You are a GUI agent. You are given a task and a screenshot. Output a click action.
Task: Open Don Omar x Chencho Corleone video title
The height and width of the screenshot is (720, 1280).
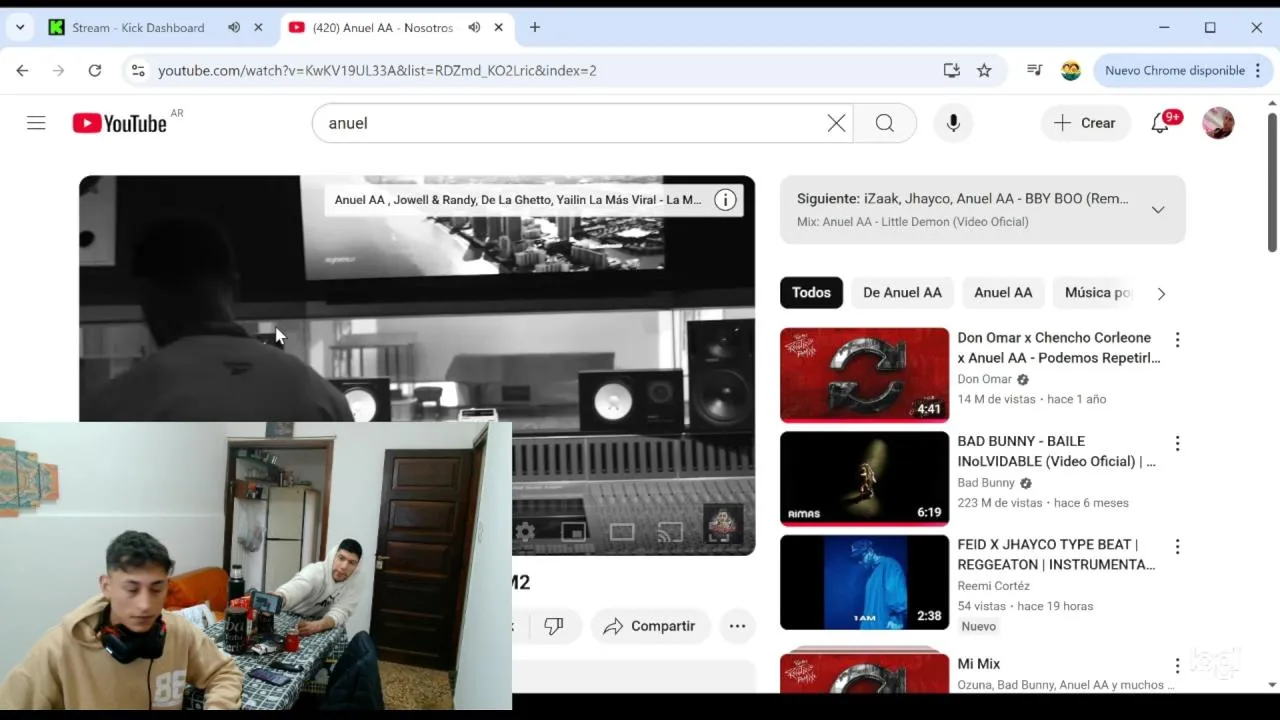click(1058, 348)
